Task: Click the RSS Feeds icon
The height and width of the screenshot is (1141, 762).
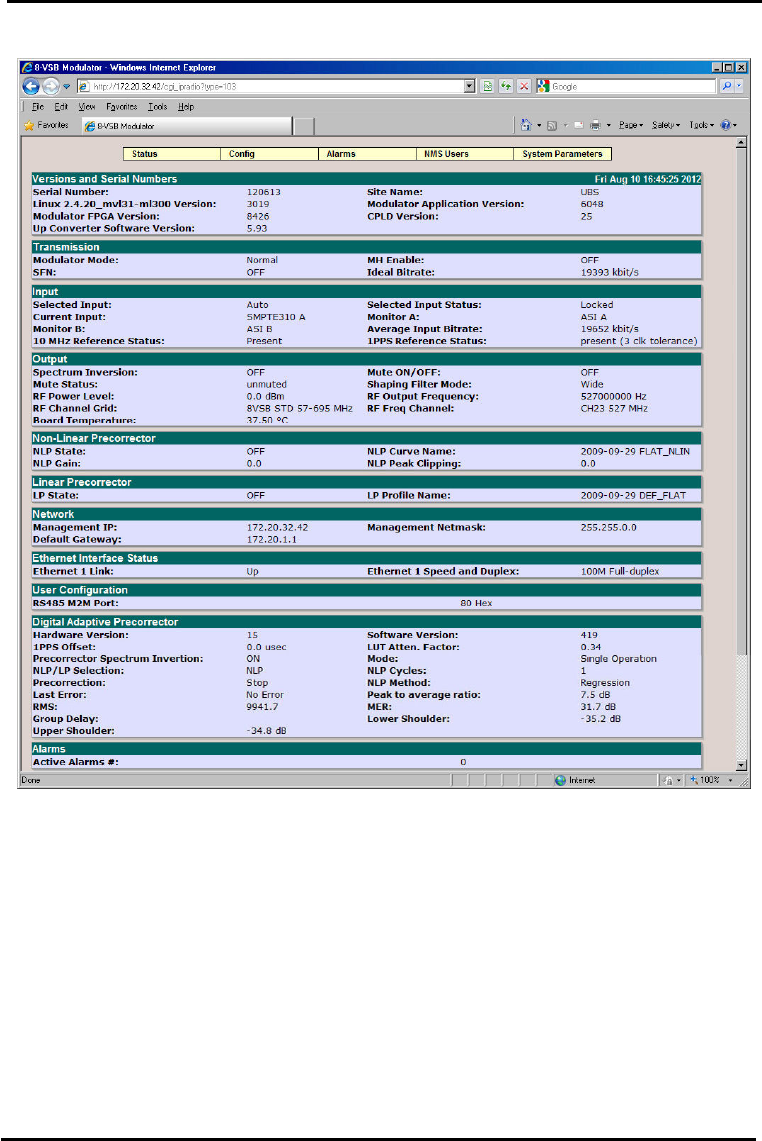Action: coord(552,125)
